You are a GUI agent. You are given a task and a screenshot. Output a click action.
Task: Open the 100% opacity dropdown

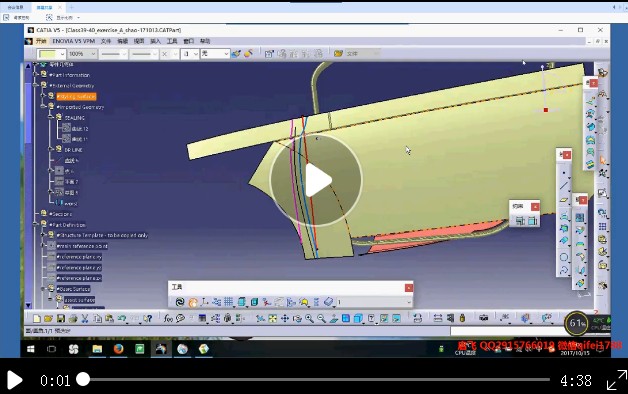pos(82,54)
